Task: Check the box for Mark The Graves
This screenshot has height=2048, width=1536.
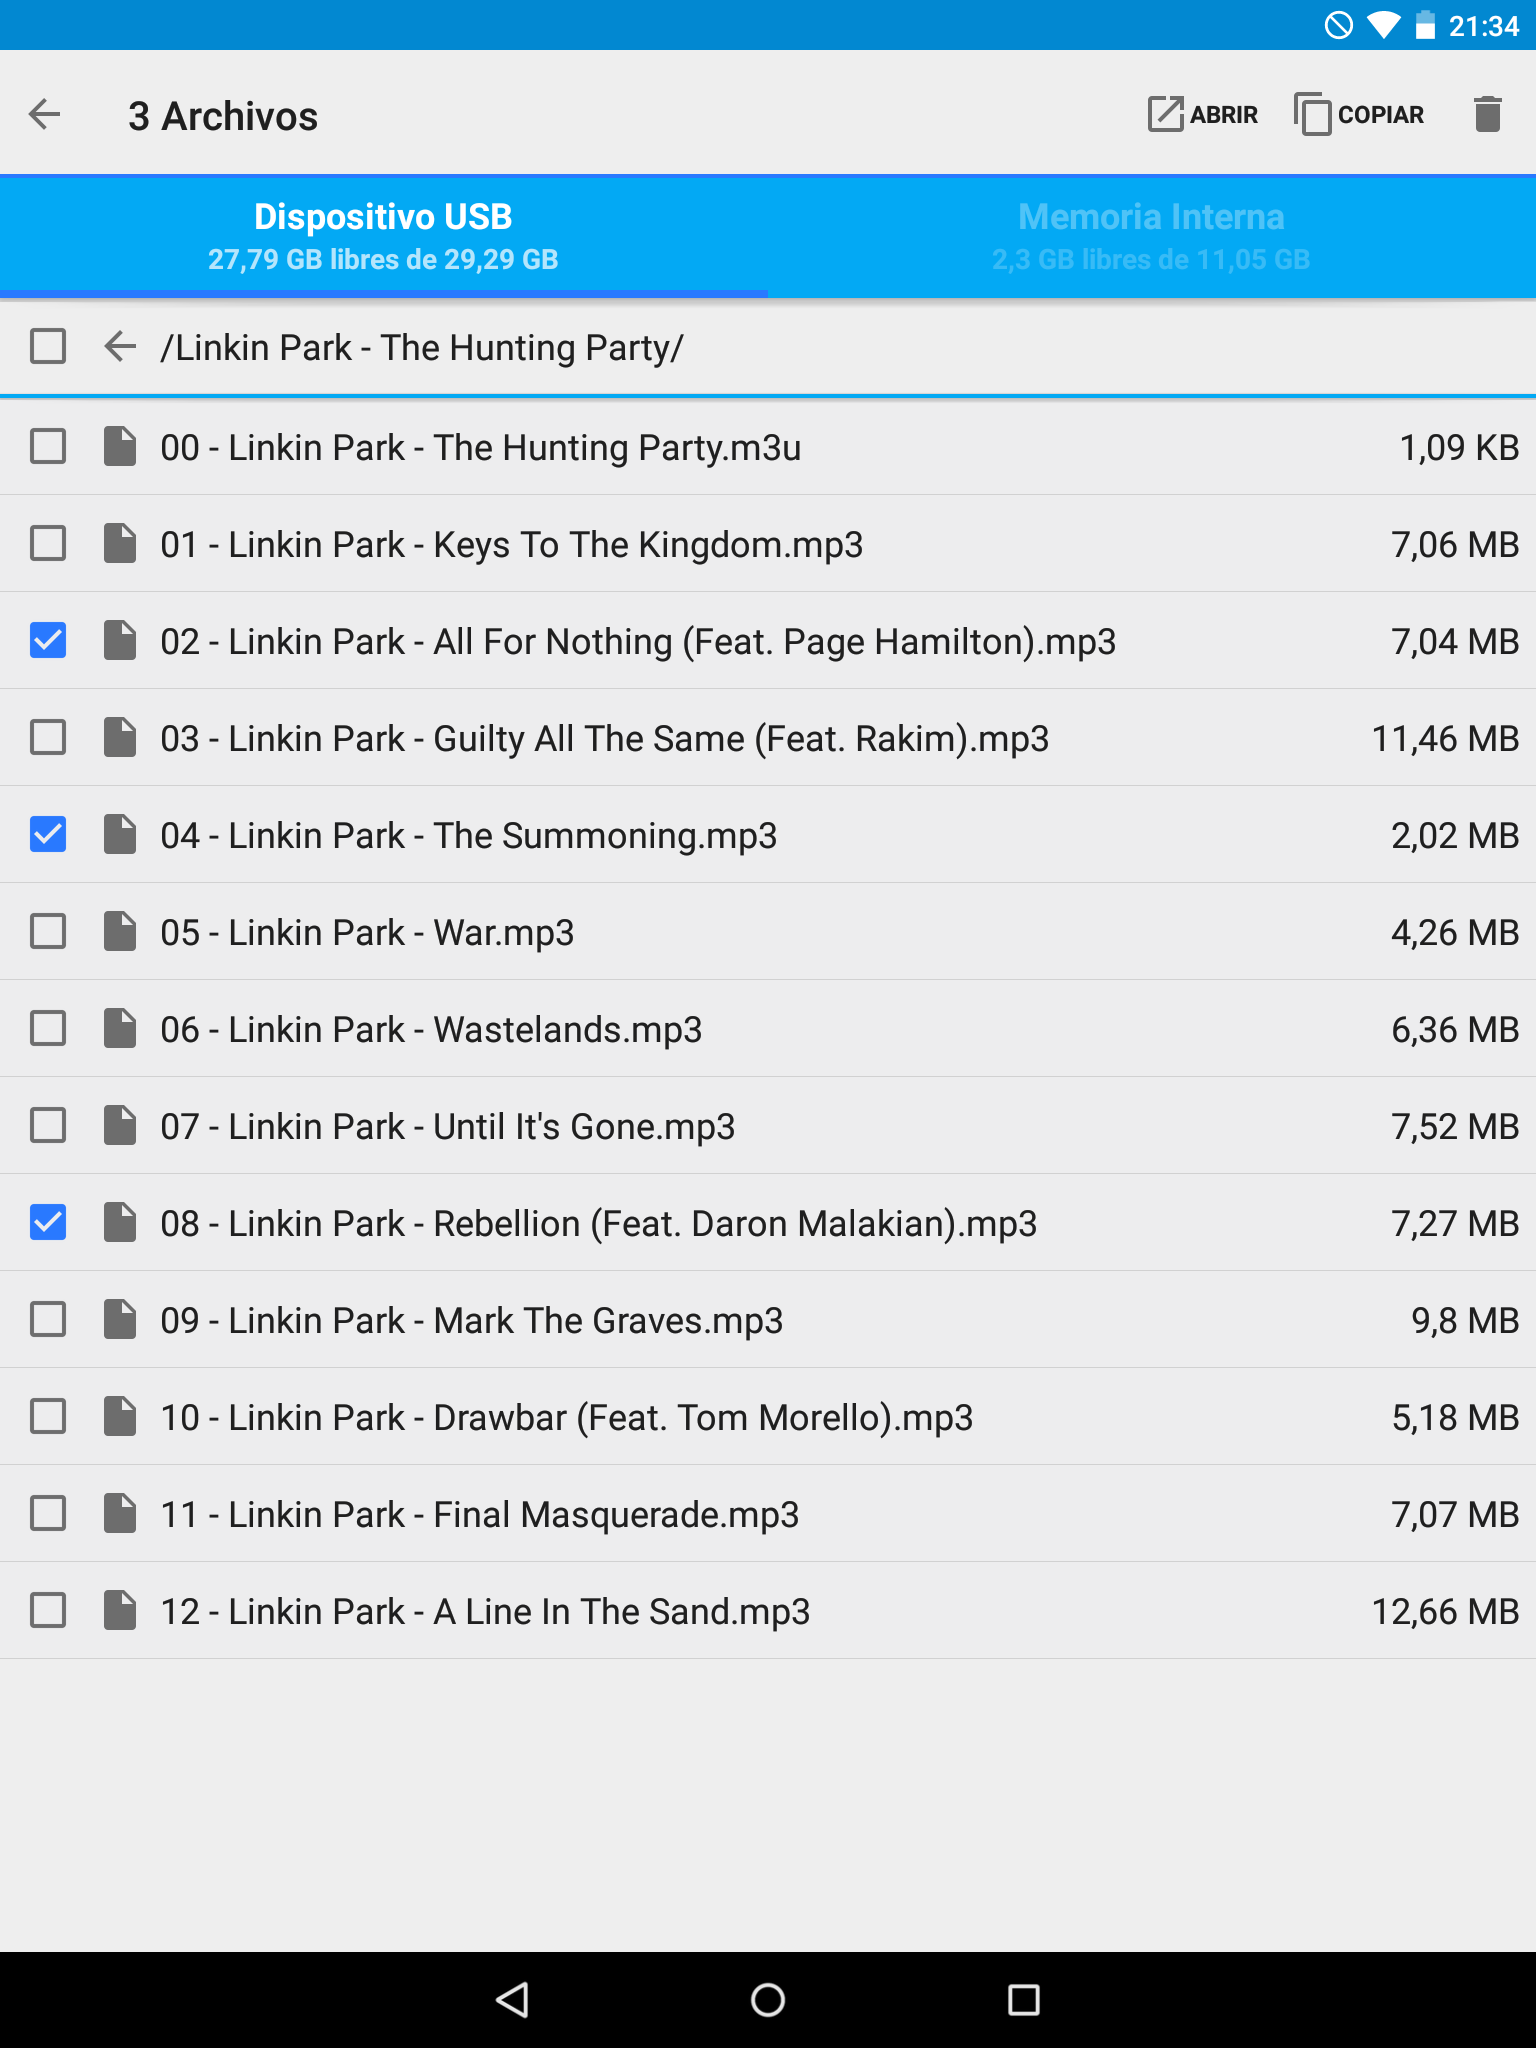Action: [x=48, y=1320]
